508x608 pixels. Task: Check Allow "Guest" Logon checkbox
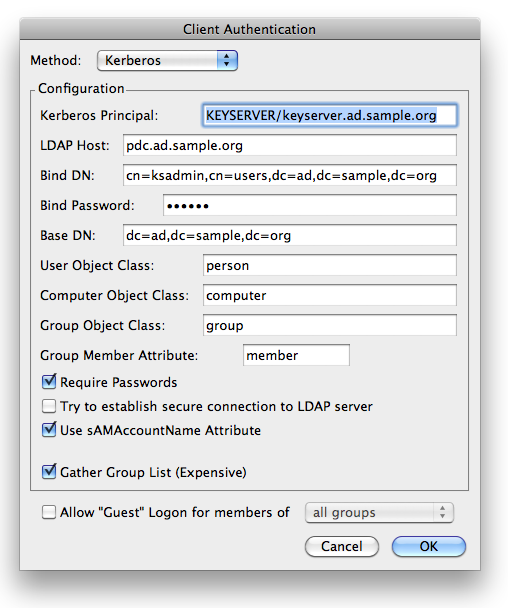tap(49, 512)
